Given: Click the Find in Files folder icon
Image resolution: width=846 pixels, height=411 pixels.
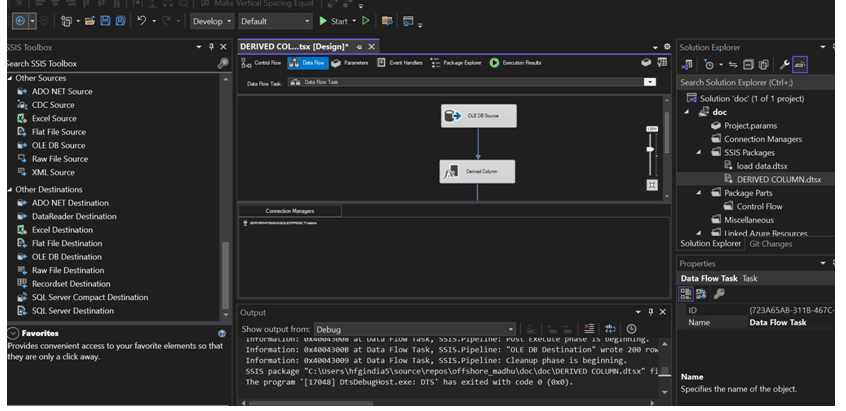Looking at the screenshot, I should click(387, 21).
